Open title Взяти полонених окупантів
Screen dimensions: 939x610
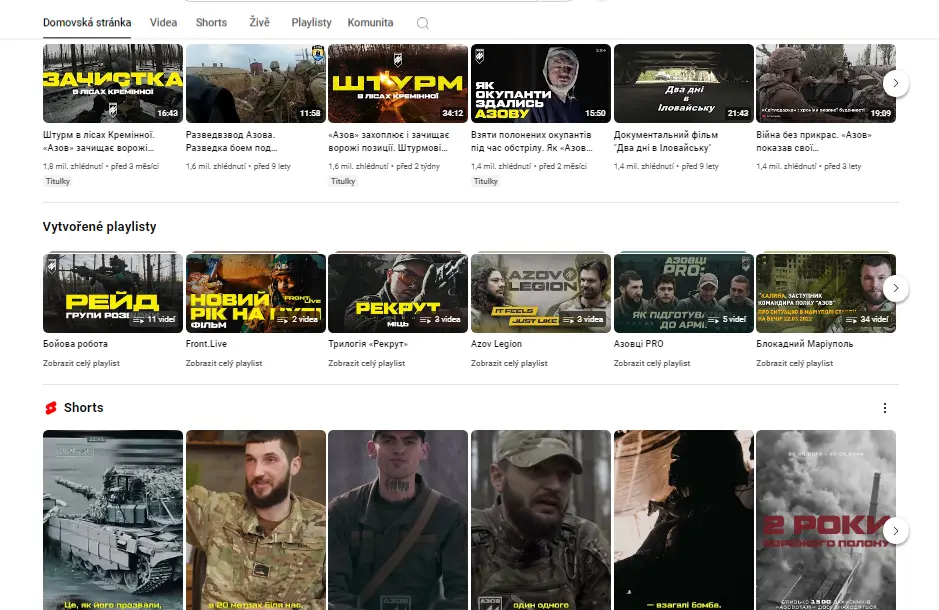tap(532, 141)
